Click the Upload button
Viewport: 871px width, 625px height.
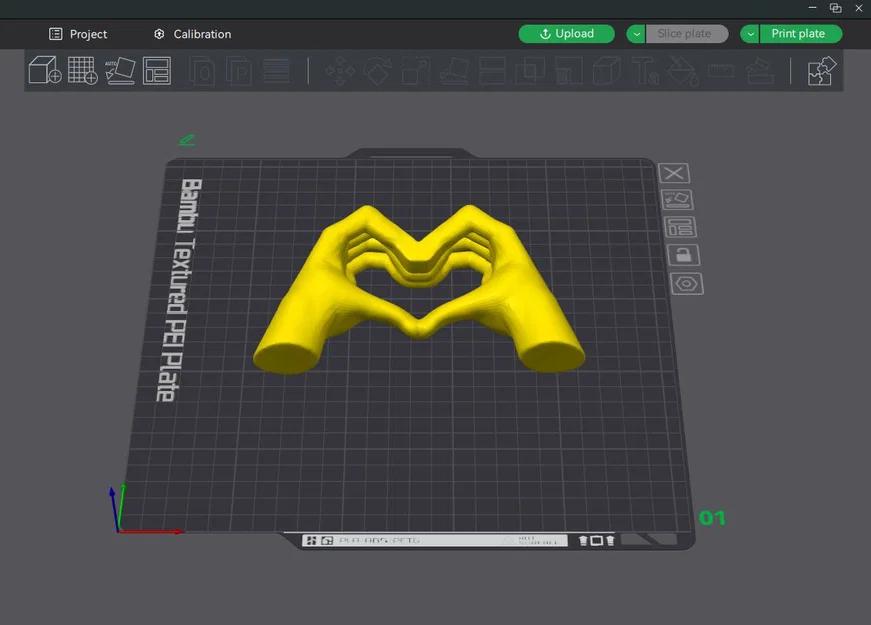coord(566,33)
